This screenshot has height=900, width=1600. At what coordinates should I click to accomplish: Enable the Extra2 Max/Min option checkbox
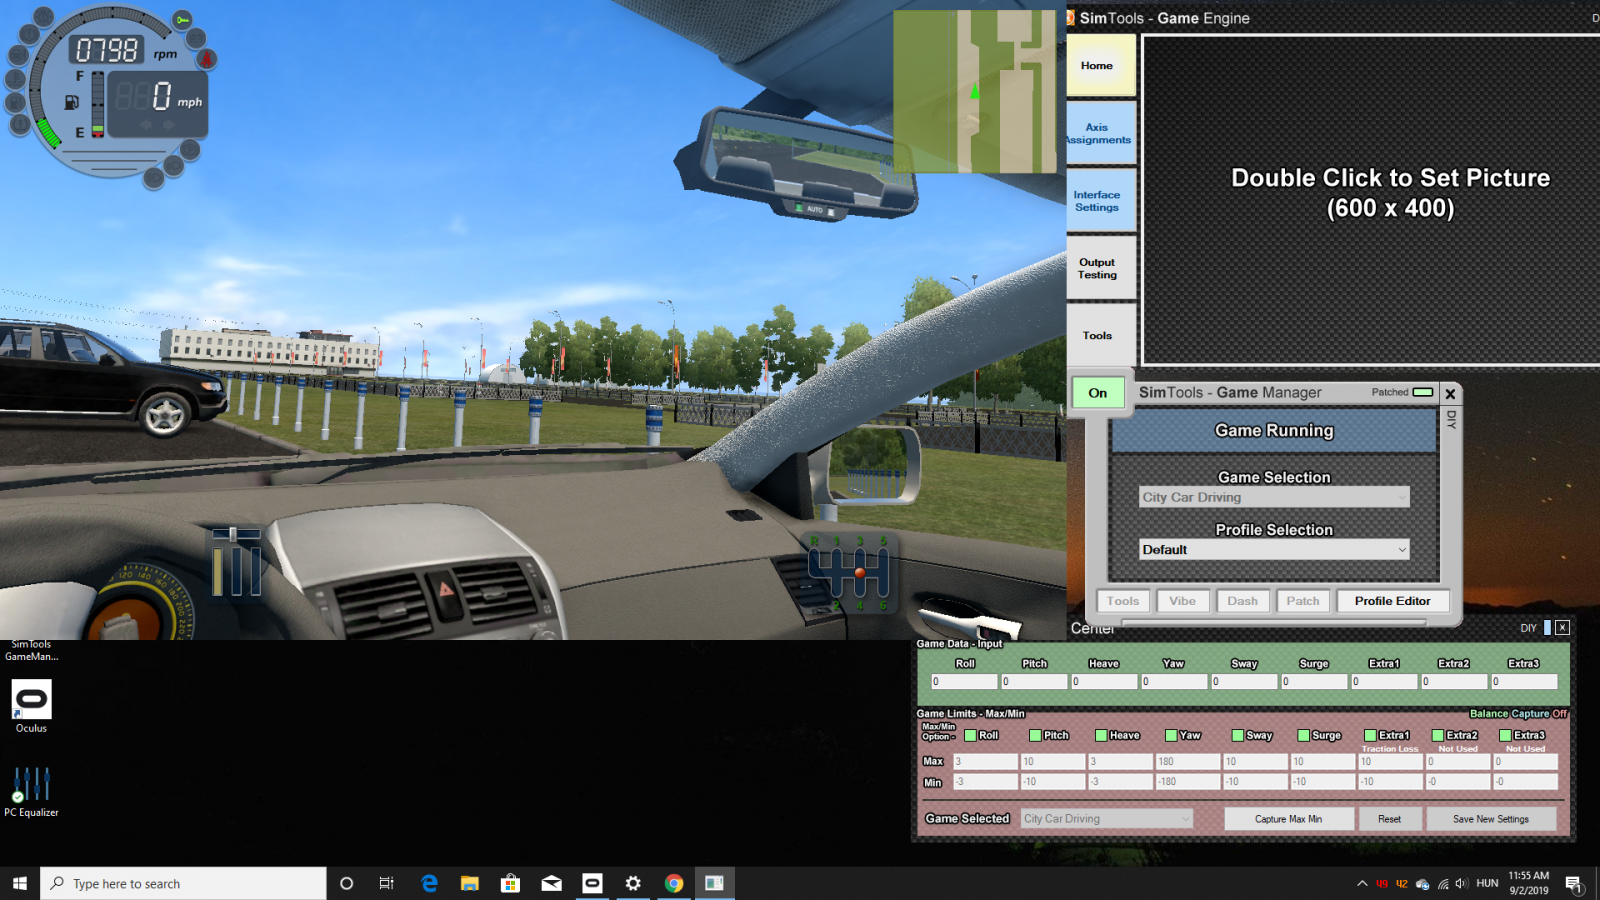(1438, 735)
